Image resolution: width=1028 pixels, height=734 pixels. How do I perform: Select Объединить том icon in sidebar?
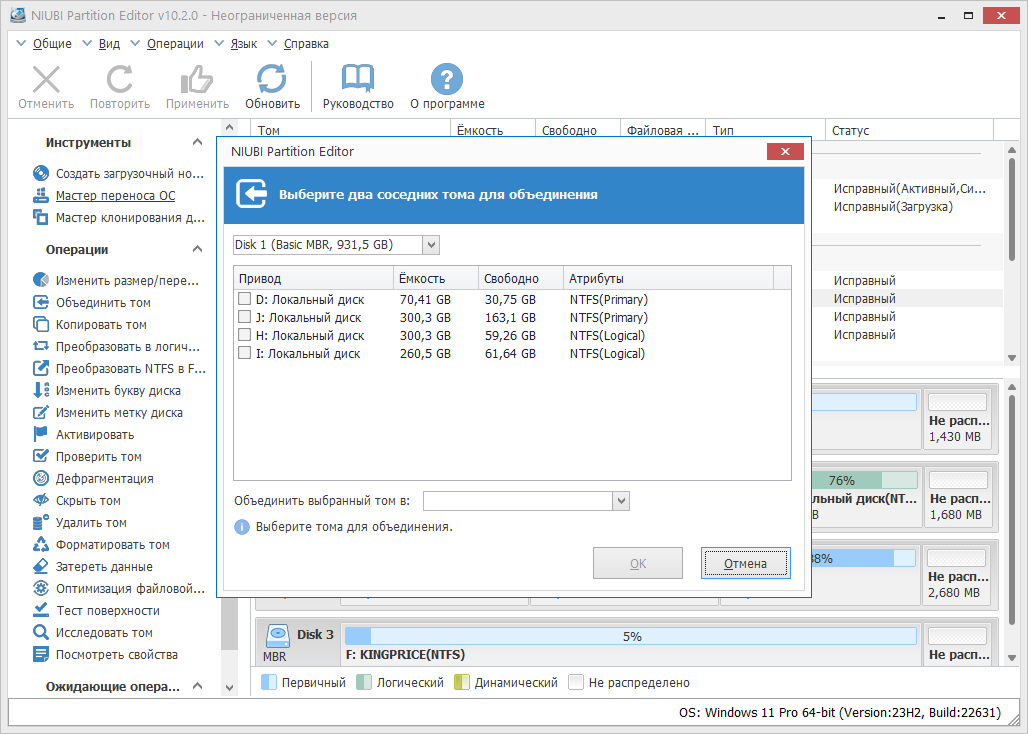[x=41, y=302]
